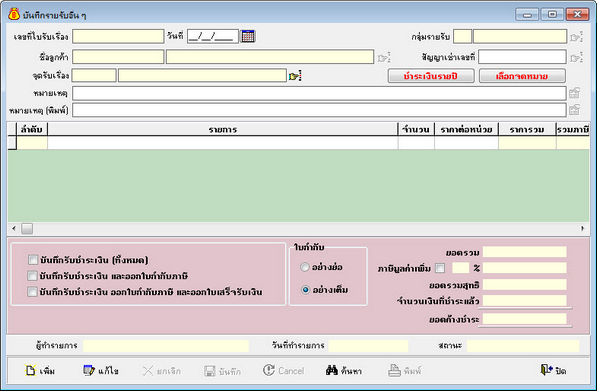Click the จำนวน column header
This screenshot has height=391, width=597.
pos(416,129)
